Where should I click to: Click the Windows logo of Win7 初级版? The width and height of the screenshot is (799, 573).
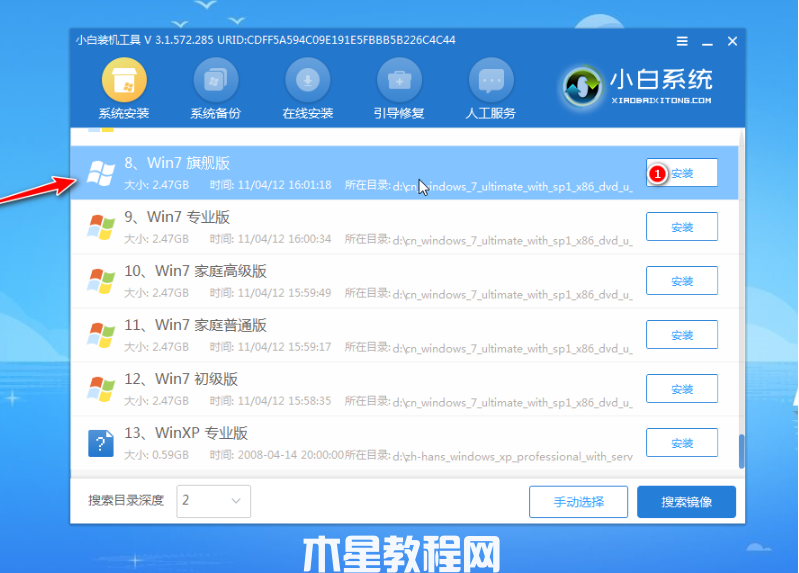pyautogui.click(x=101, y=389)
